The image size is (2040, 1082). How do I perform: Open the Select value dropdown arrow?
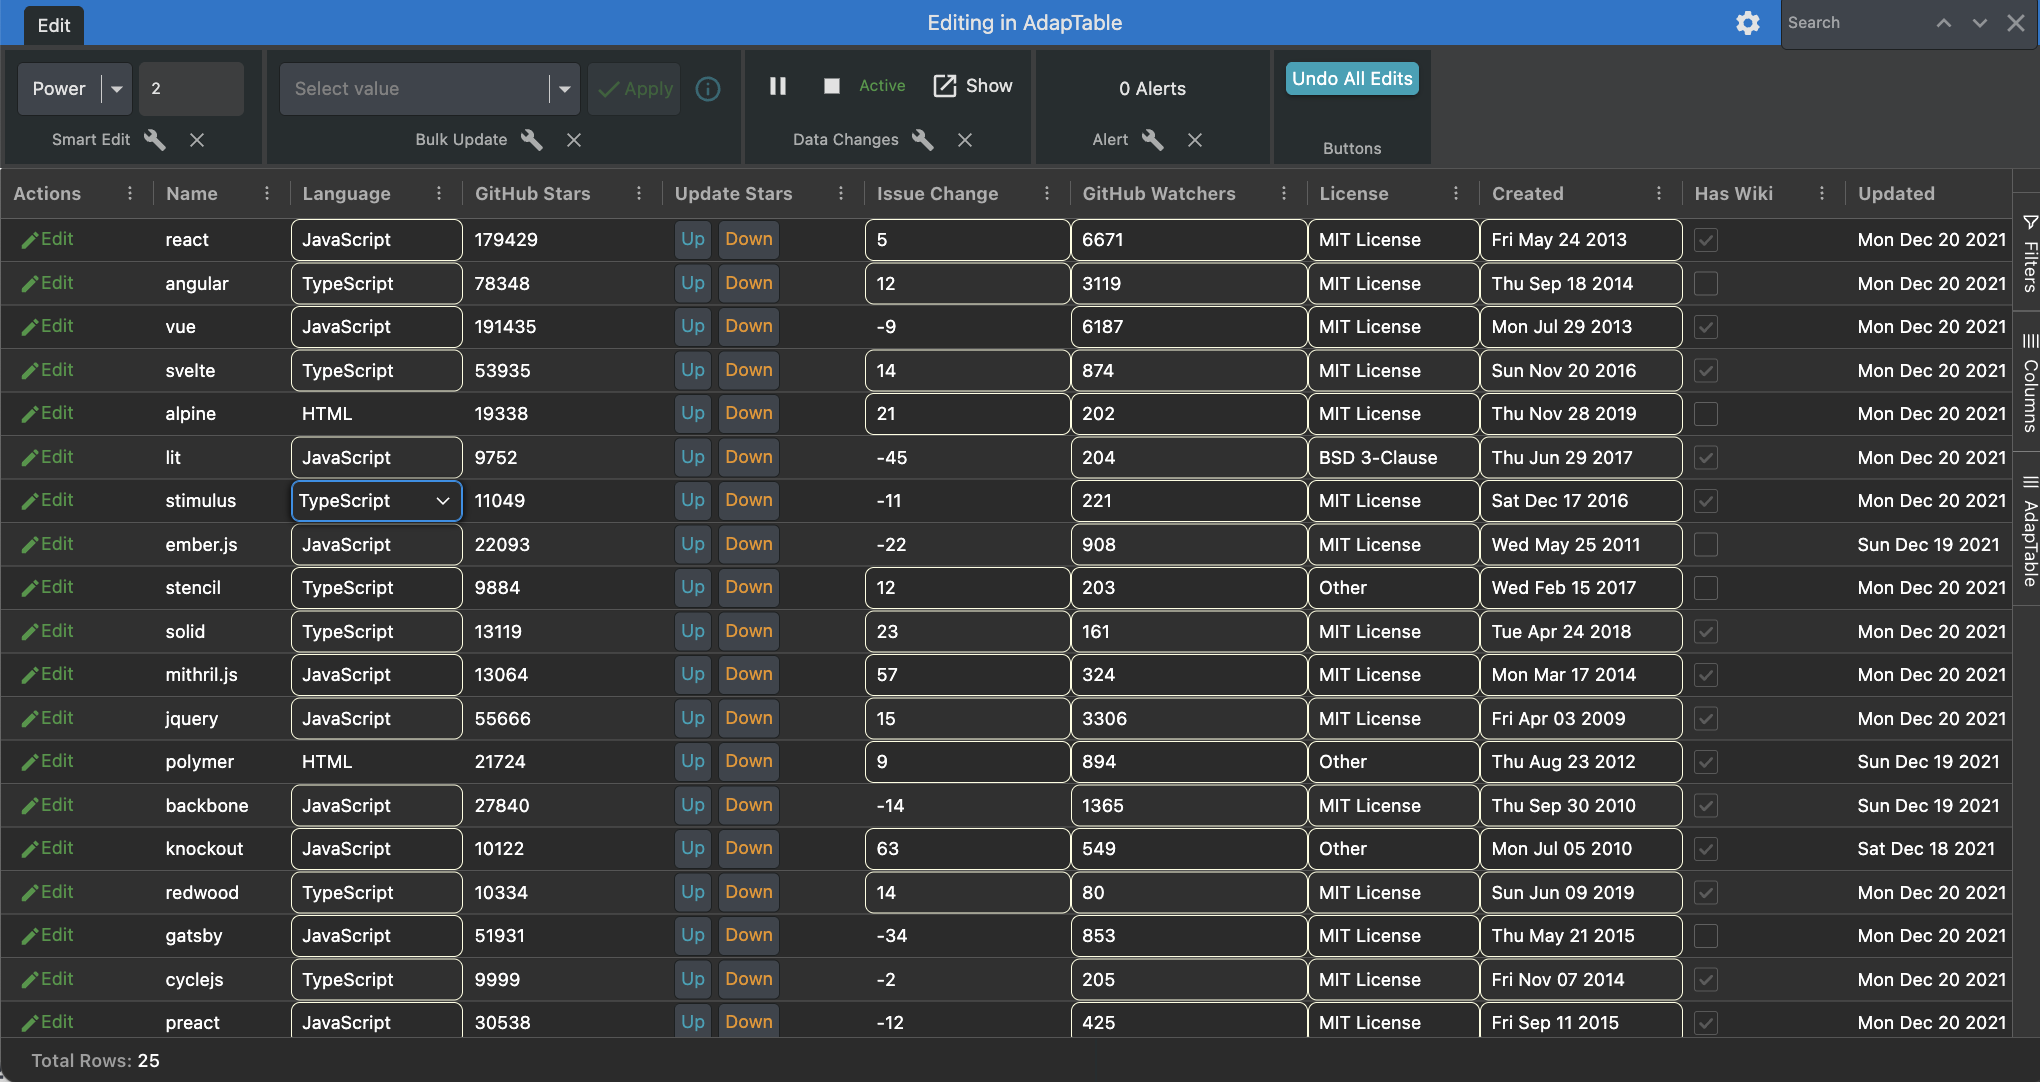coord(565,89)
